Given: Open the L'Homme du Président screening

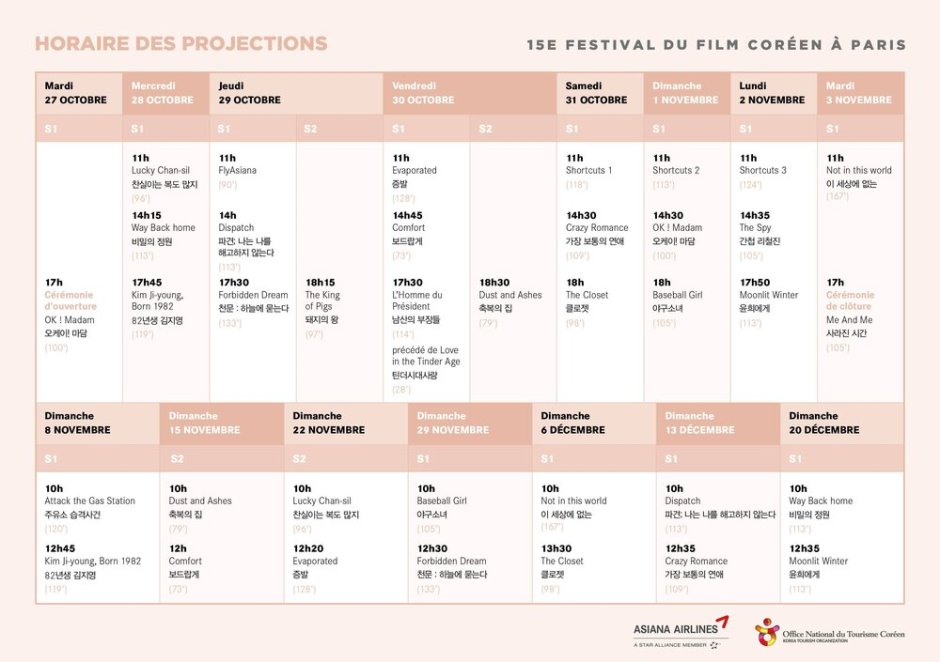Looking at the screenshot, I should 417,301.
